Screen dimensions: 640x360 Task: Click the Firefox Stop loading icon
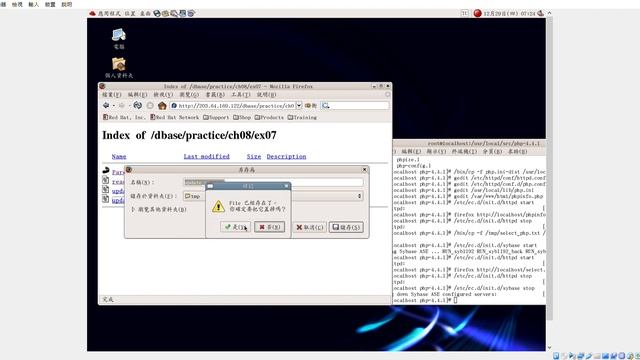150,105
